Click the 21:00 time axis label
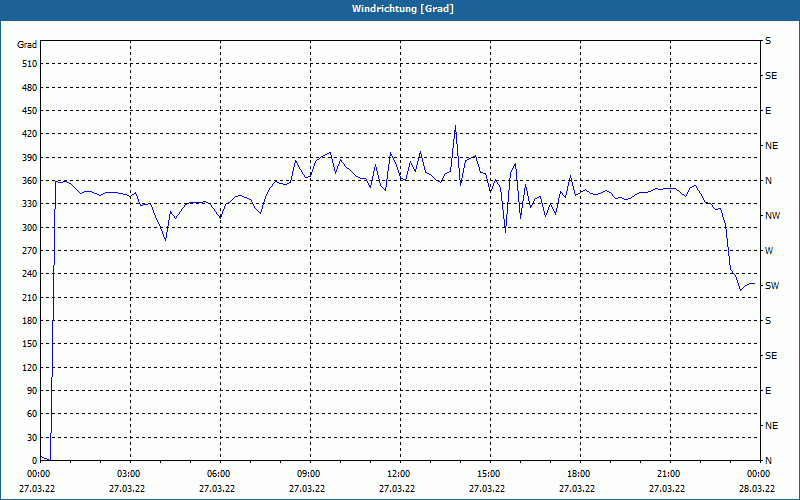Image resolution: width=800 pixels, height=500 pixels. point(669,474)
